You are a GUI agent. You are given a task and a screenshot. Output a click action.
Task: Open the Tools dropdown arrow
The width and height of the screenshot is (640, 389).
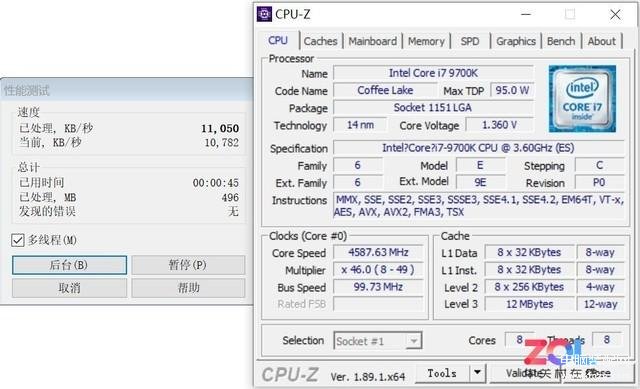click(x=477, y=373)
